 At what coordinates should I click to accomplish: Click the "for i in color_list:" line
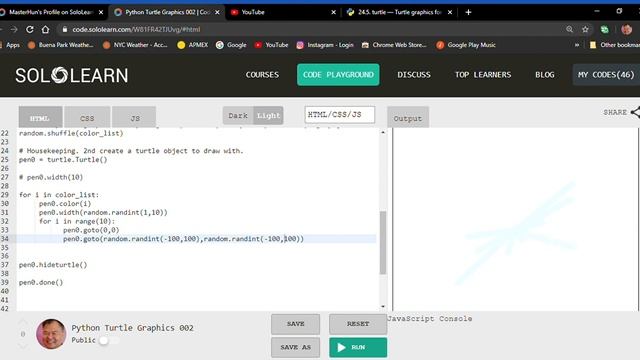(59, 195)
